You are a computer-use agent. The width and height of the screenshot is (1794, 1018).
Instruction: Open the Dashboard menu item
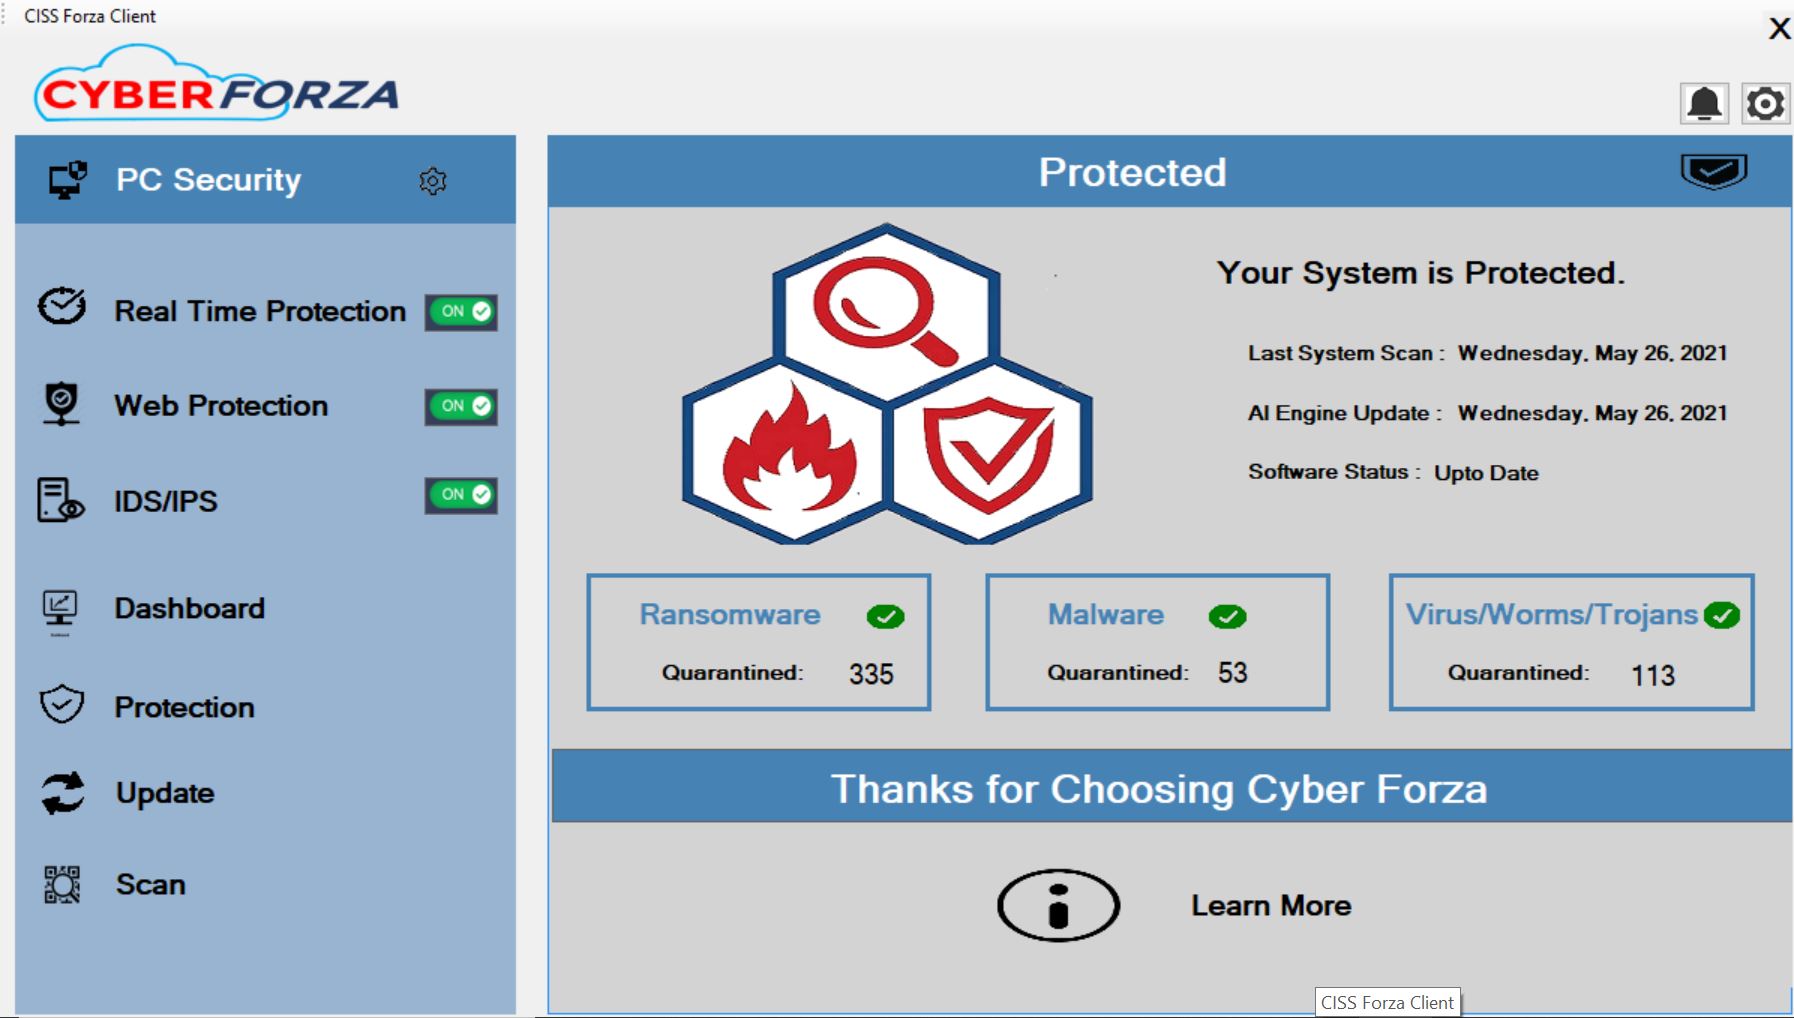click(x=189, y=608)
